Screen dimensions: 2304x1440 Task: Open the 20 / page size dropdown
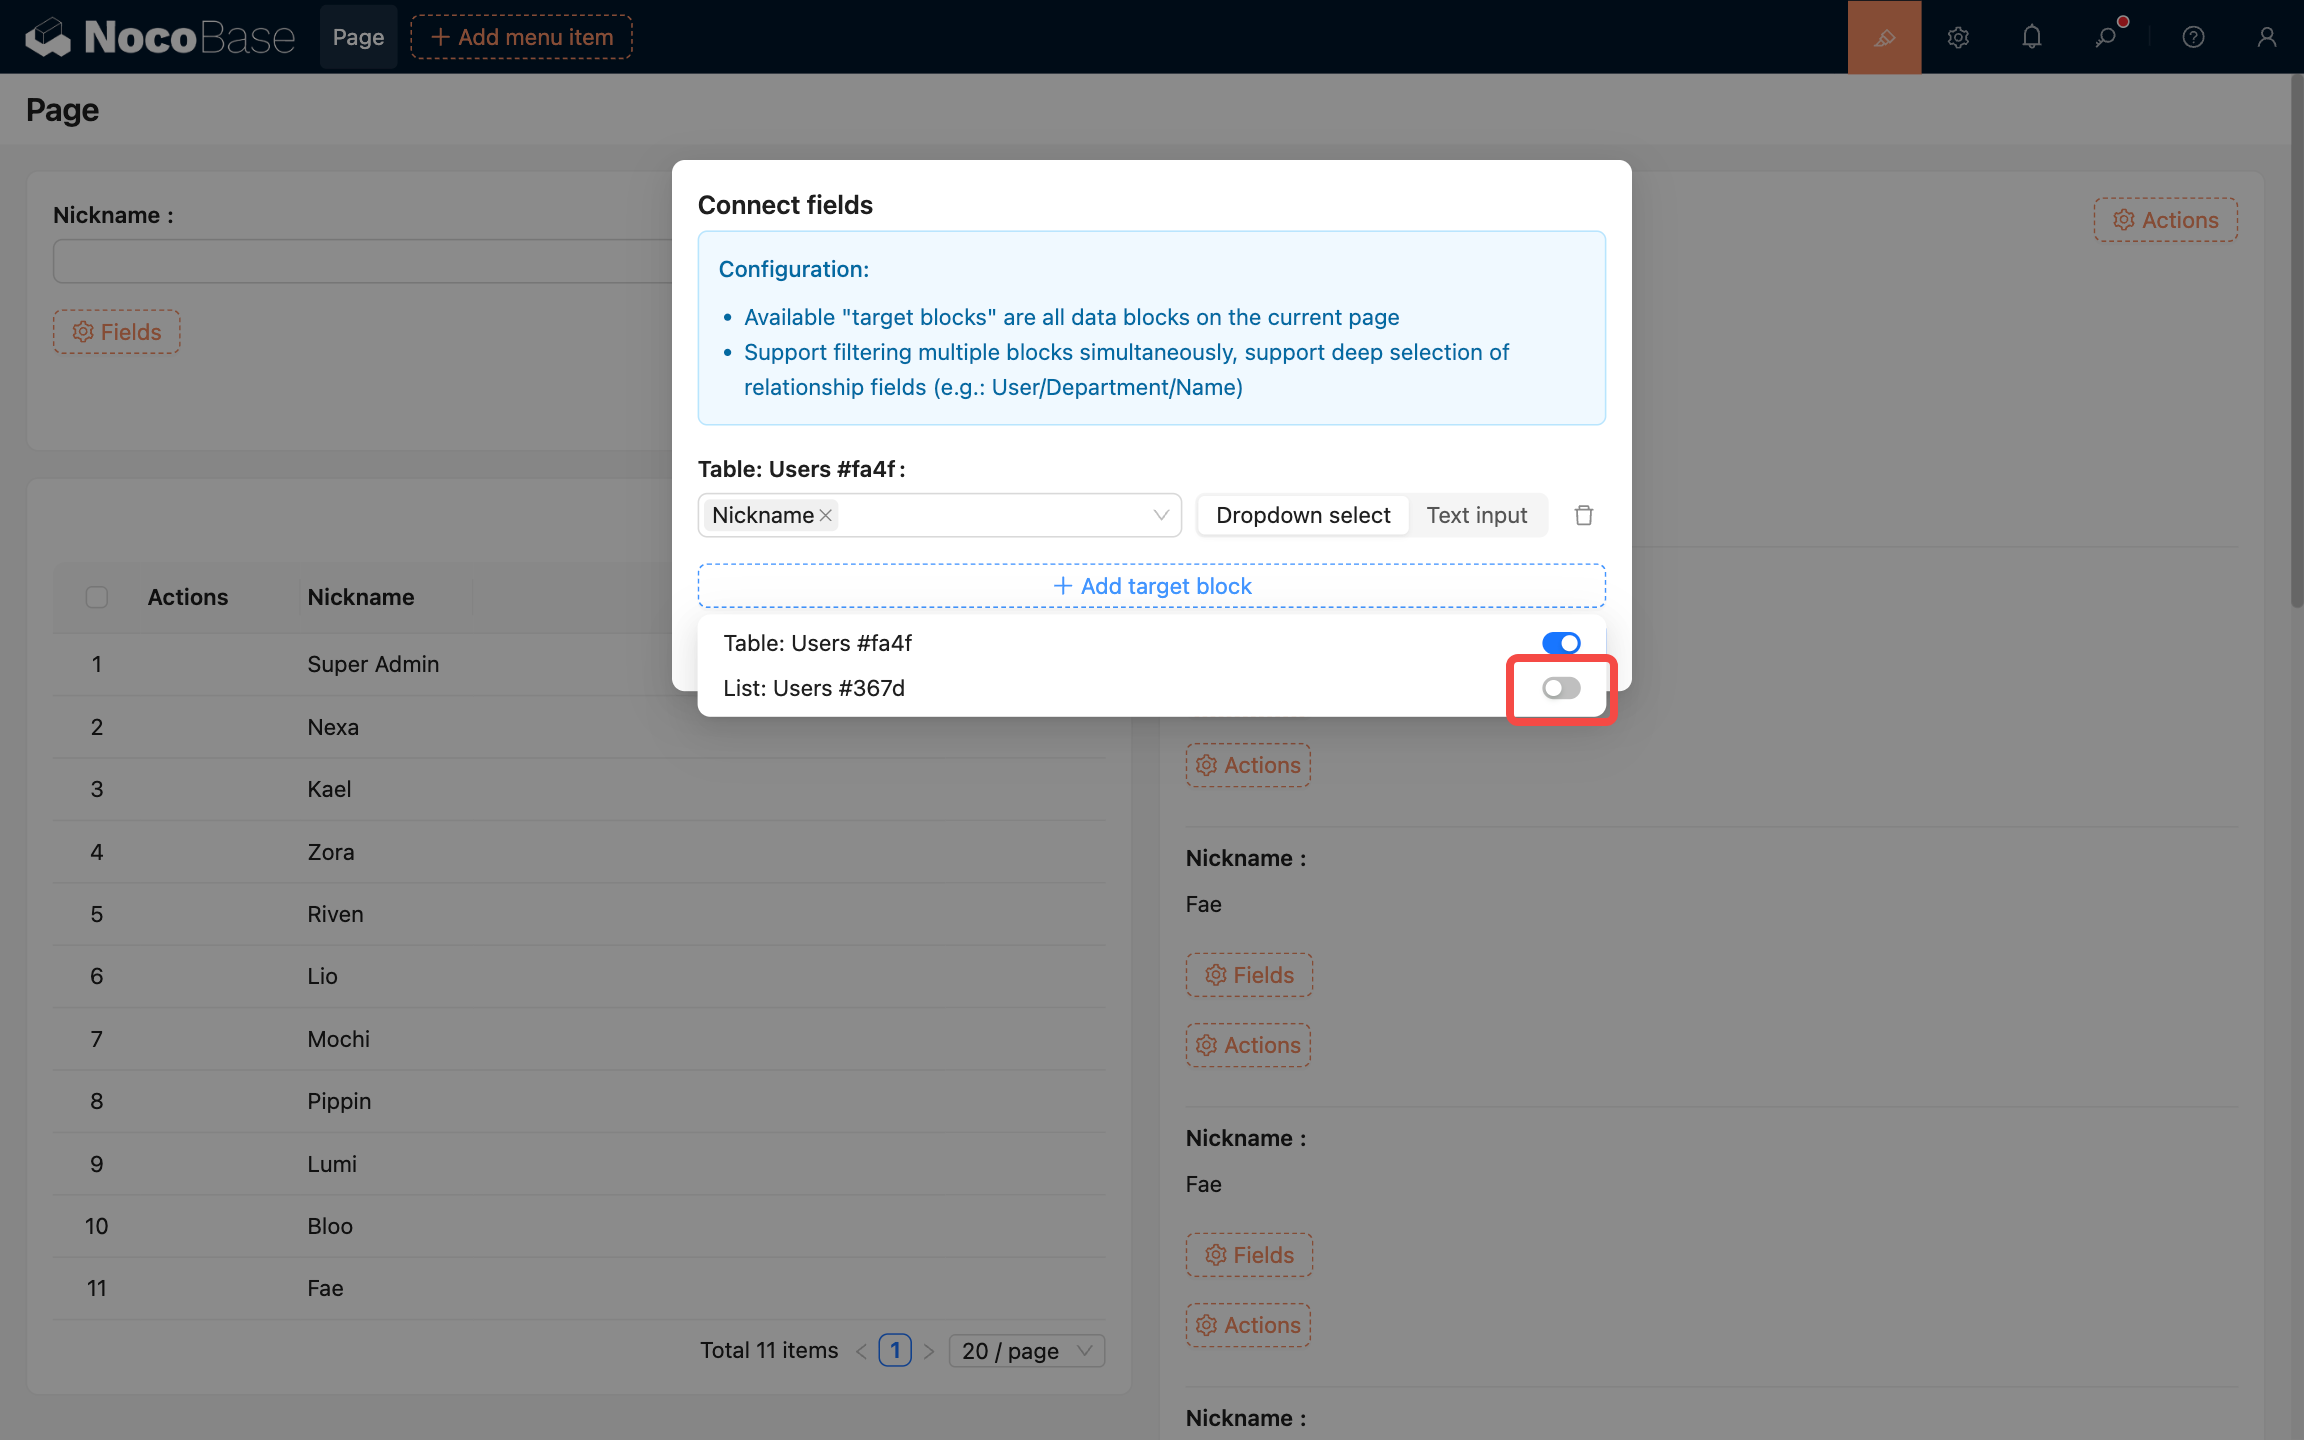pyautogui.click(x=1026, y=1351)
